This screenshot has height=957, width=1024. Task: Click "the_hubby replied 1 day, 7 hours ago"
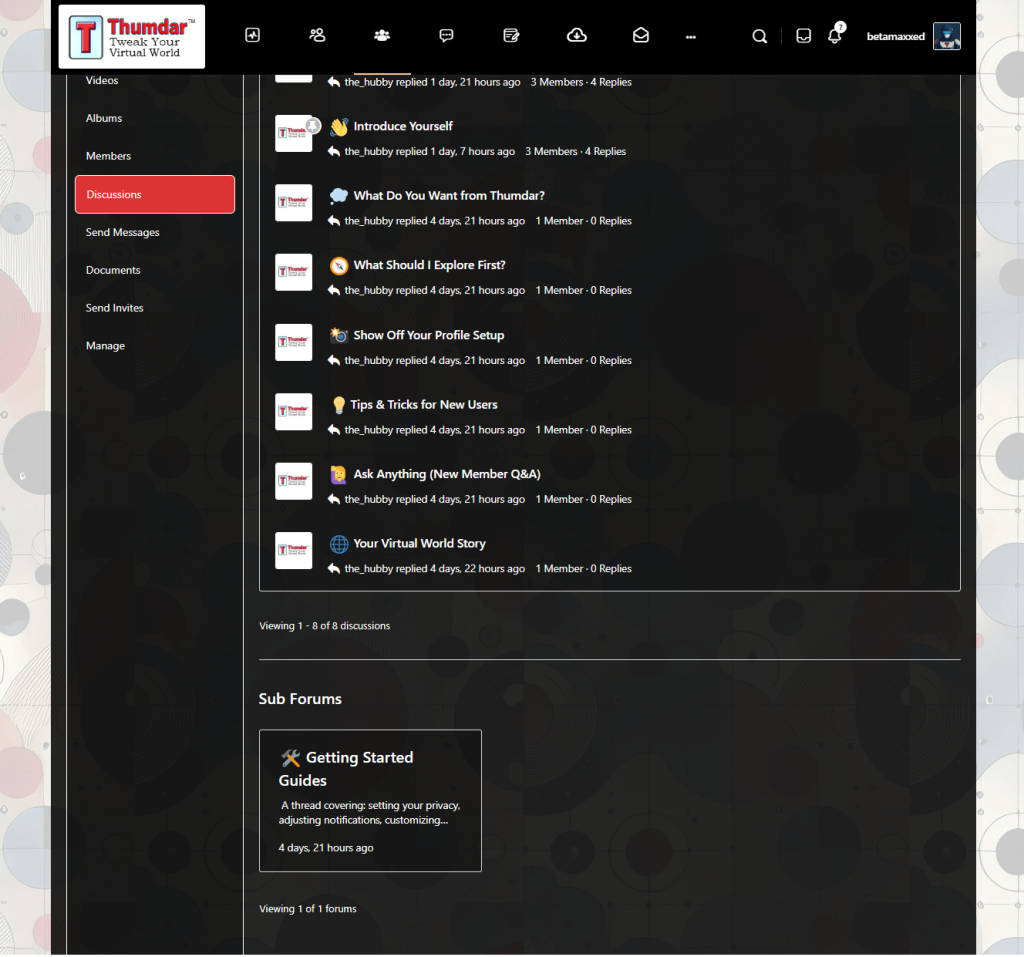click(x=430, y=152)
